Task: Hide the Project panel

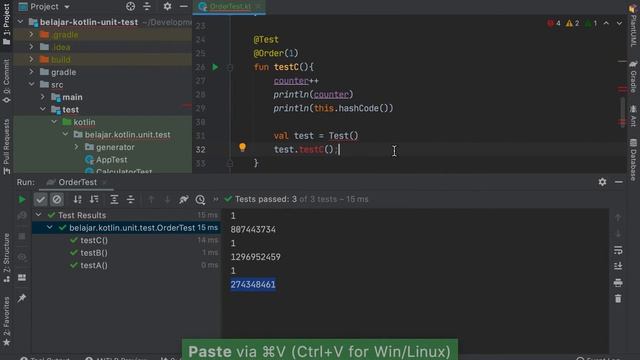Action: point(184,7)
